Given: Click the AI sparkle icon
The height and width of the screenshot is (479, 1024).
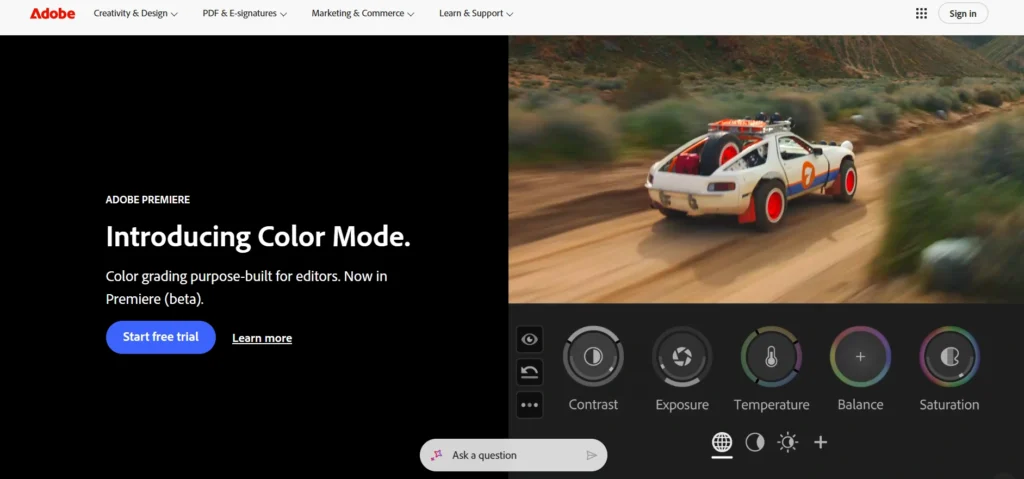Looking at the screenshot, I should (x=436, y=455).
